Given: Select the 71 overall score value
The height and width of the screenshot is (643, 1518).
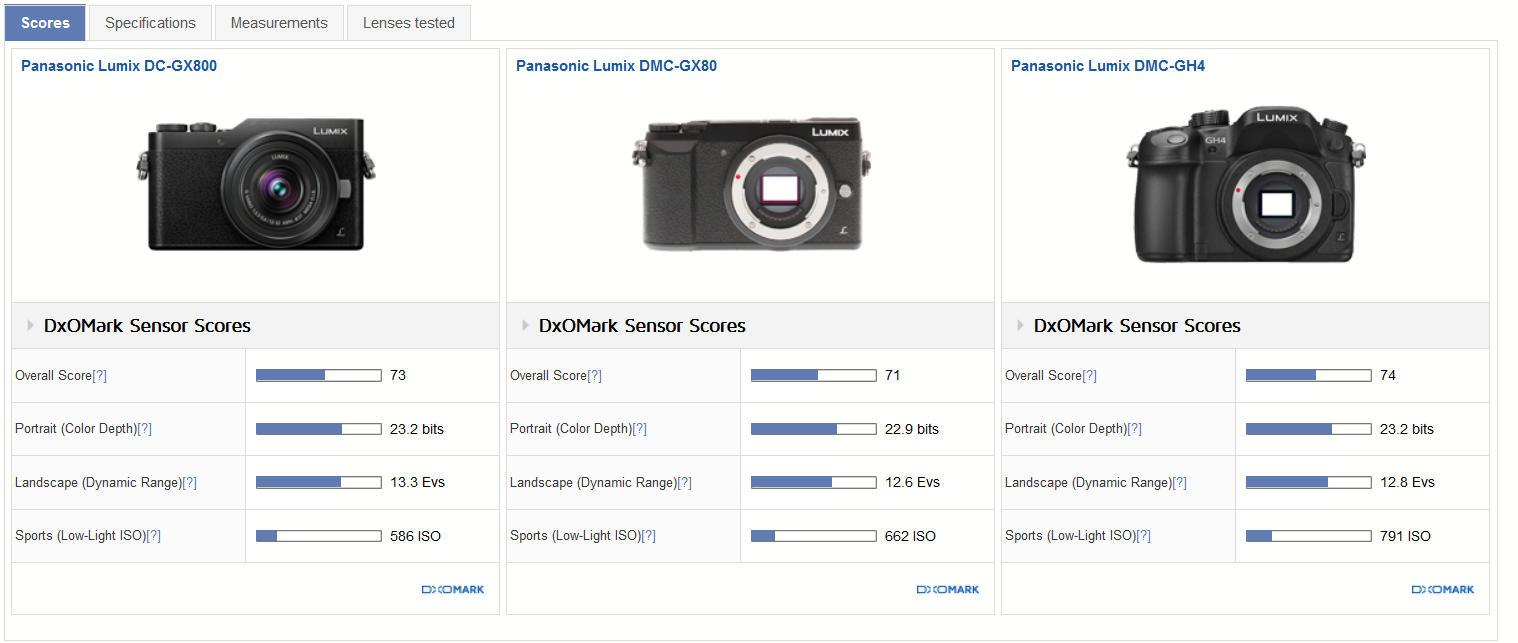Looking at the screenshot, I should click(x=893, y=375).
